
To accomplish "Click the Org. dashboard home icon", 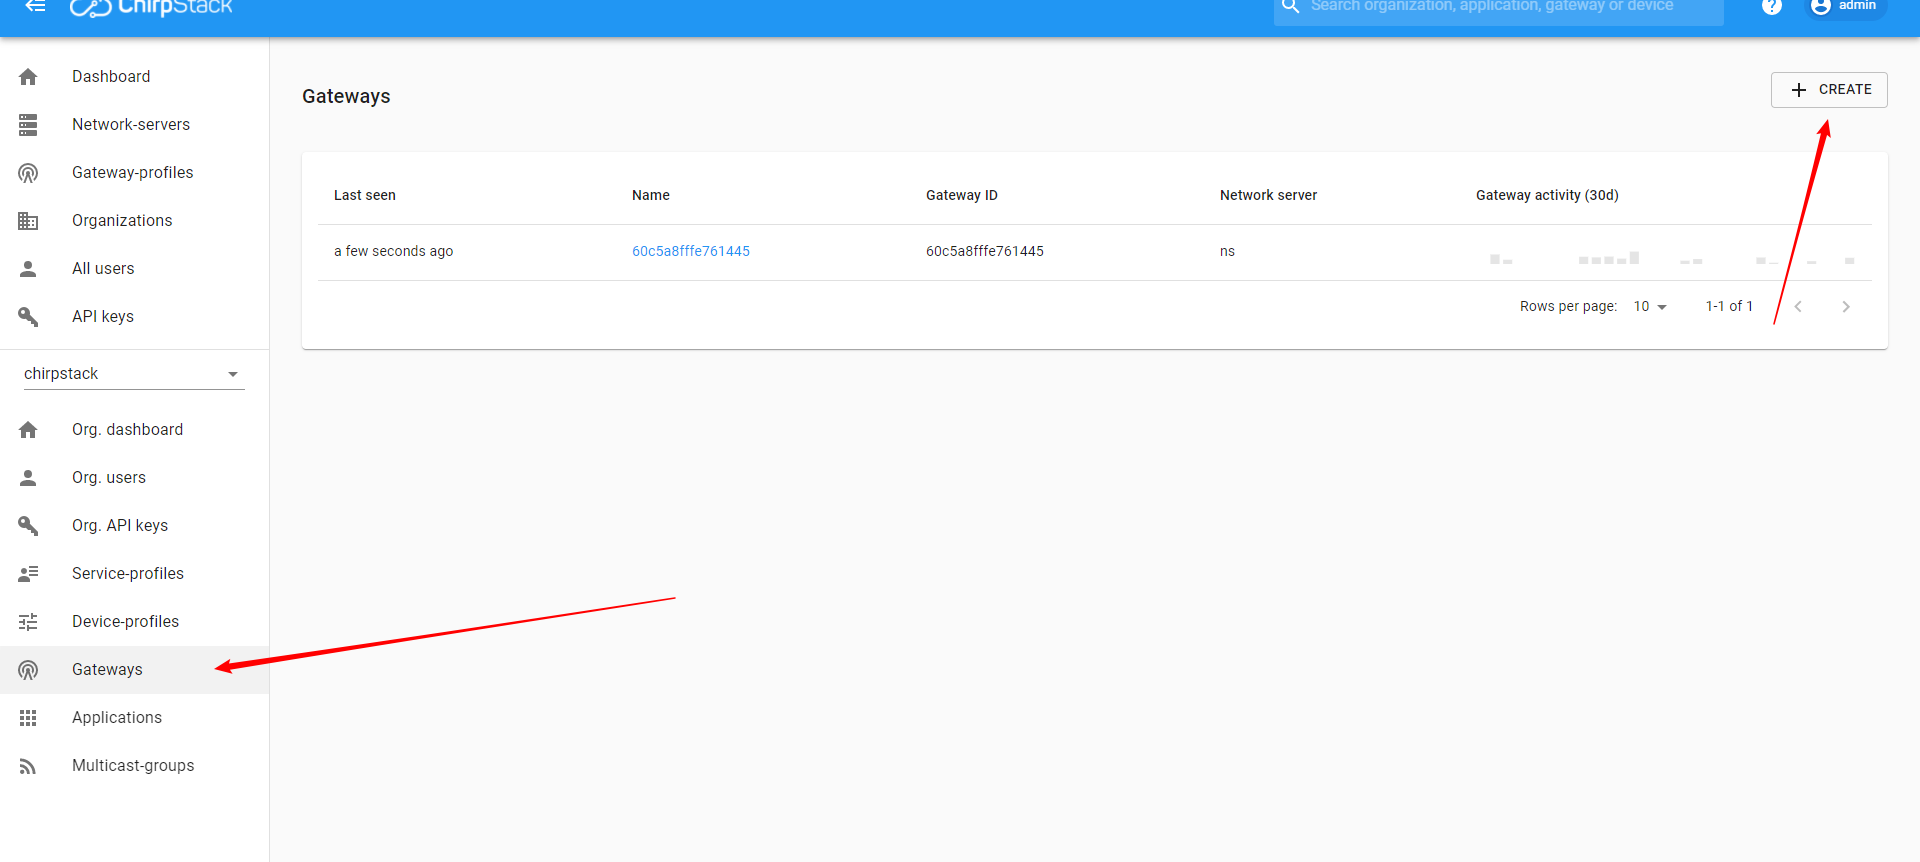I will click(x=28, y=430).
